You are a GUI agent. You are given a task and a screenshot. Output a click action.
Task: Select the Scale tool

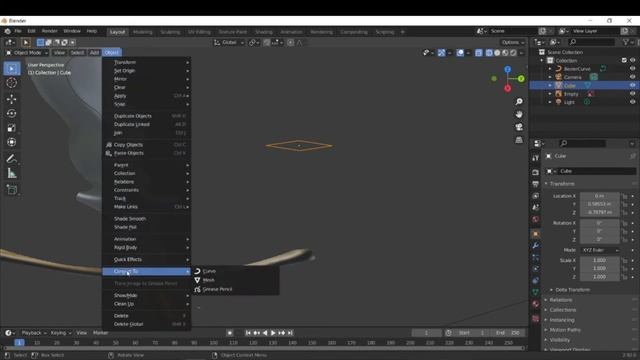(11, 128)
